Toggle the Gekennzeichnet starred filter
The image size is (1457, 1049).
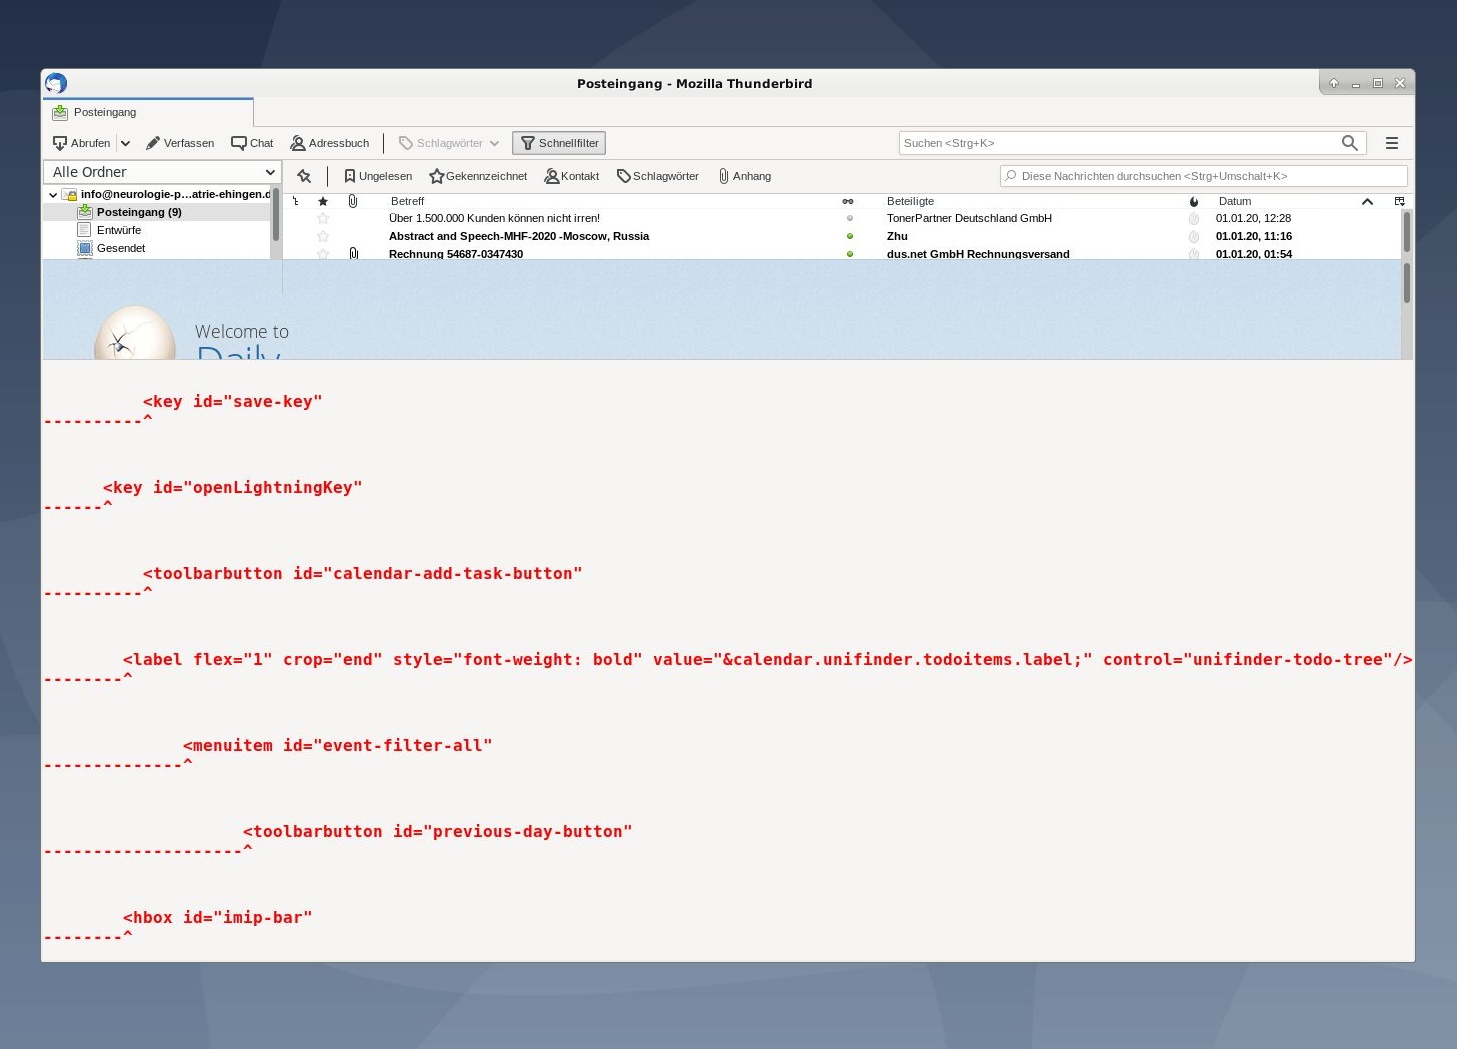pyautogui.click(x=478, y=176)
